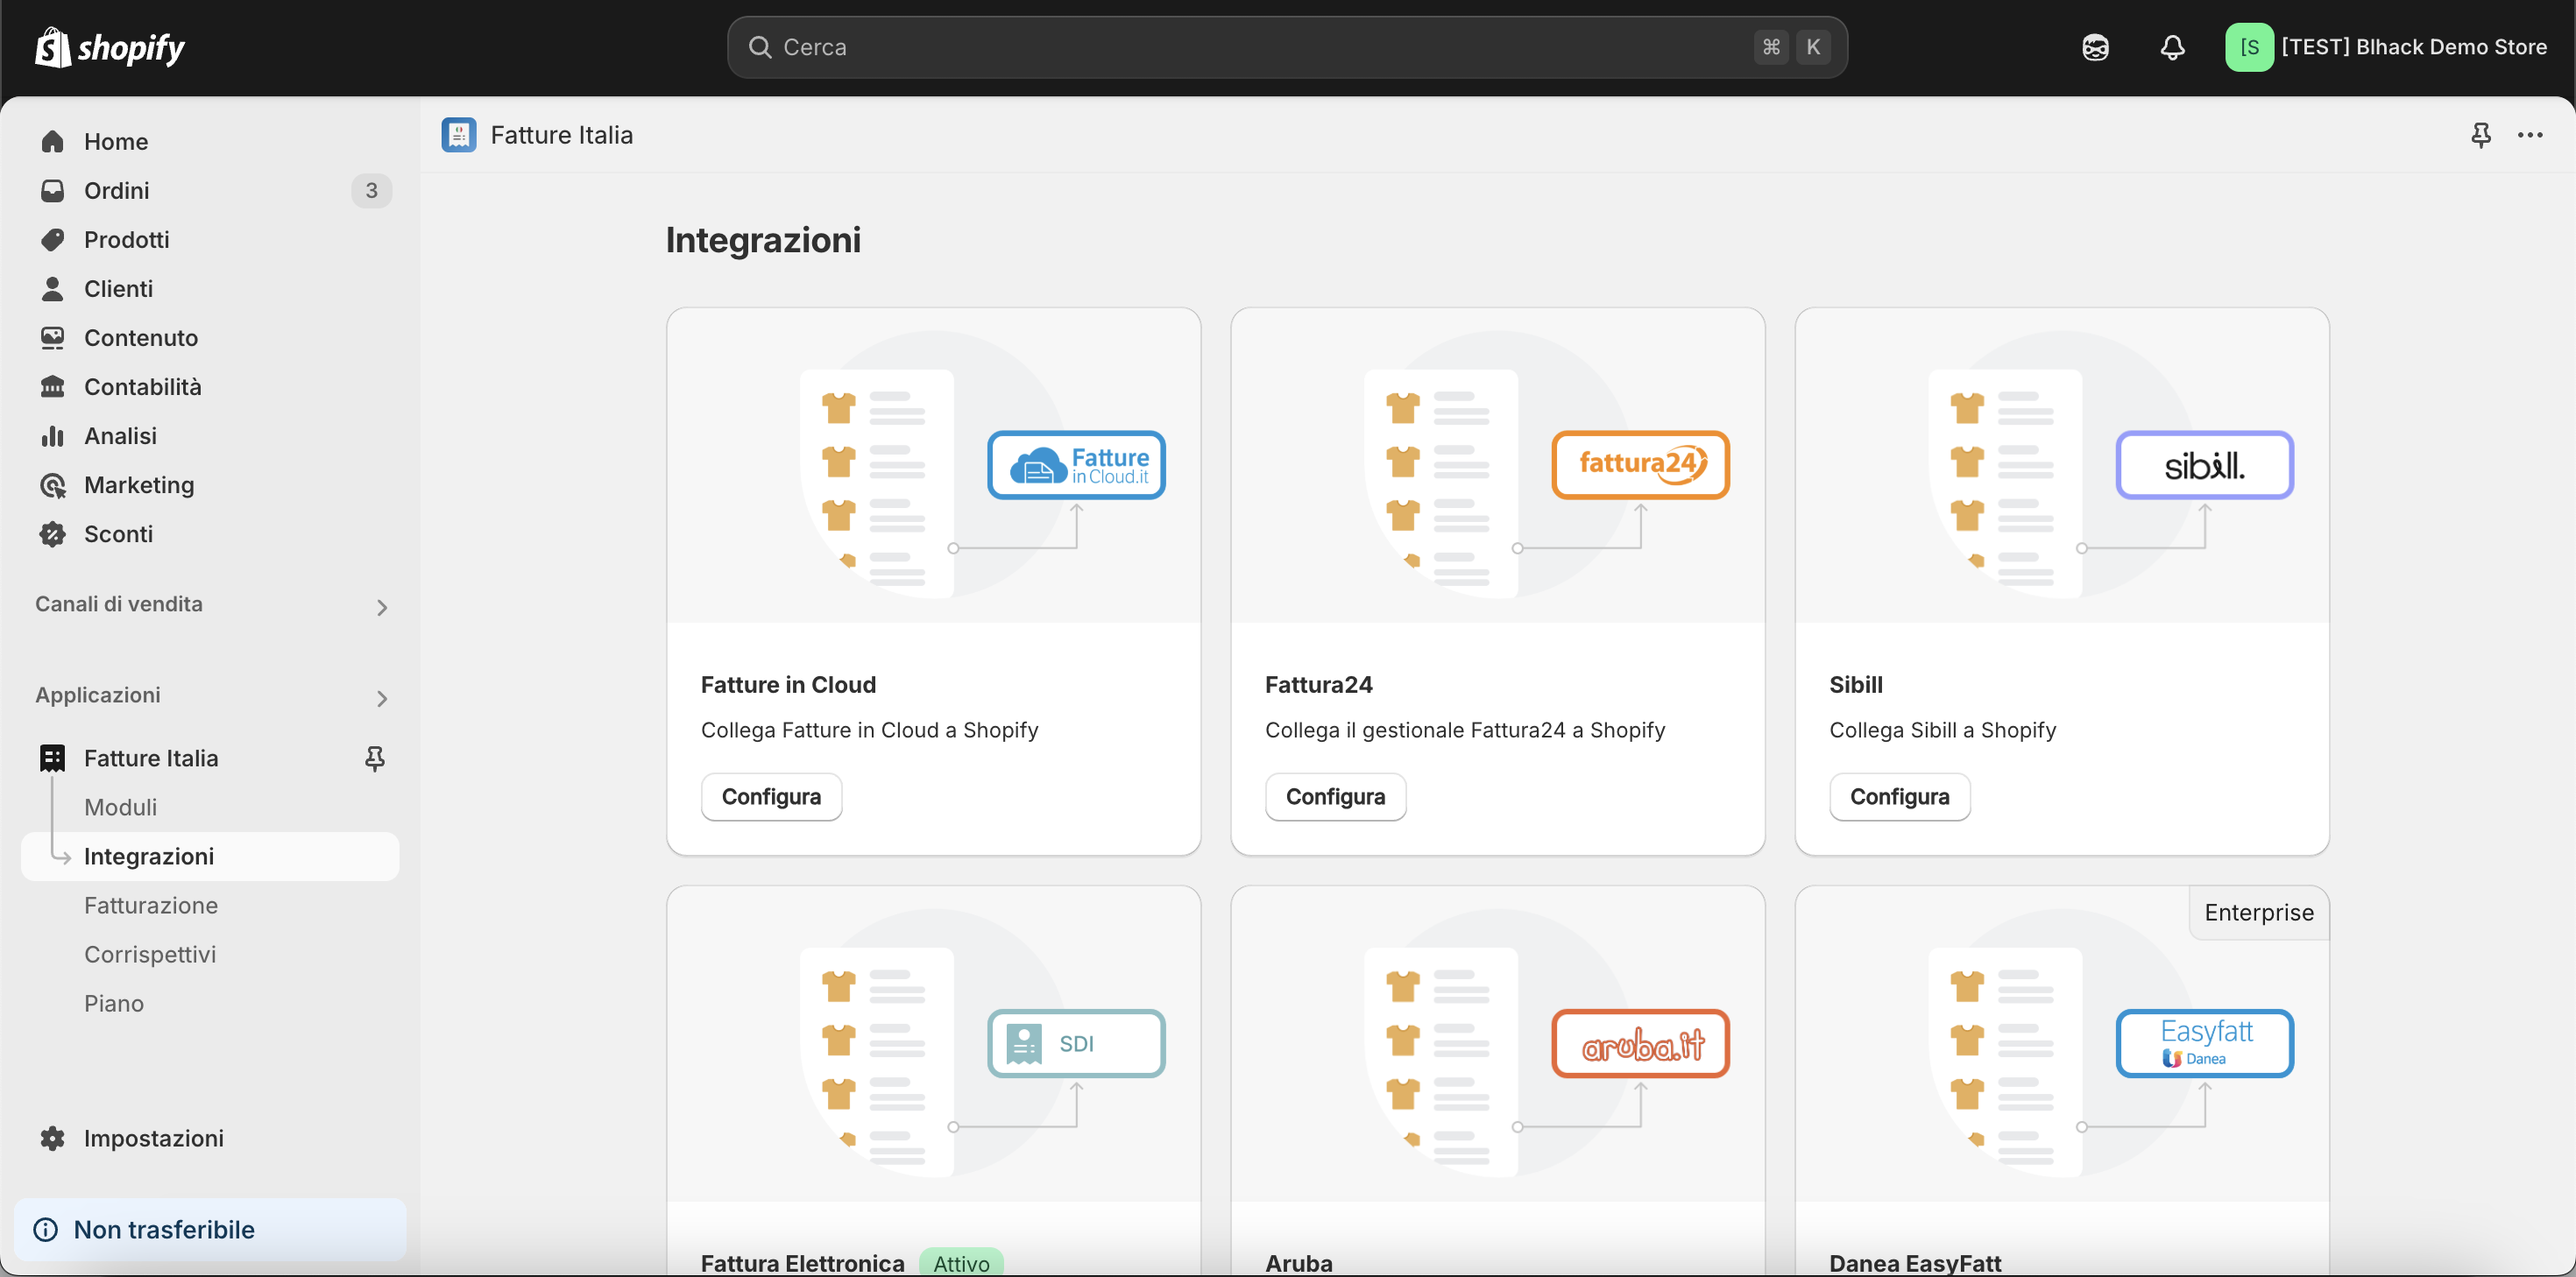Click the sibill logo badge
This screenshot has height=1277, width=2576.
coord(2205,465)
